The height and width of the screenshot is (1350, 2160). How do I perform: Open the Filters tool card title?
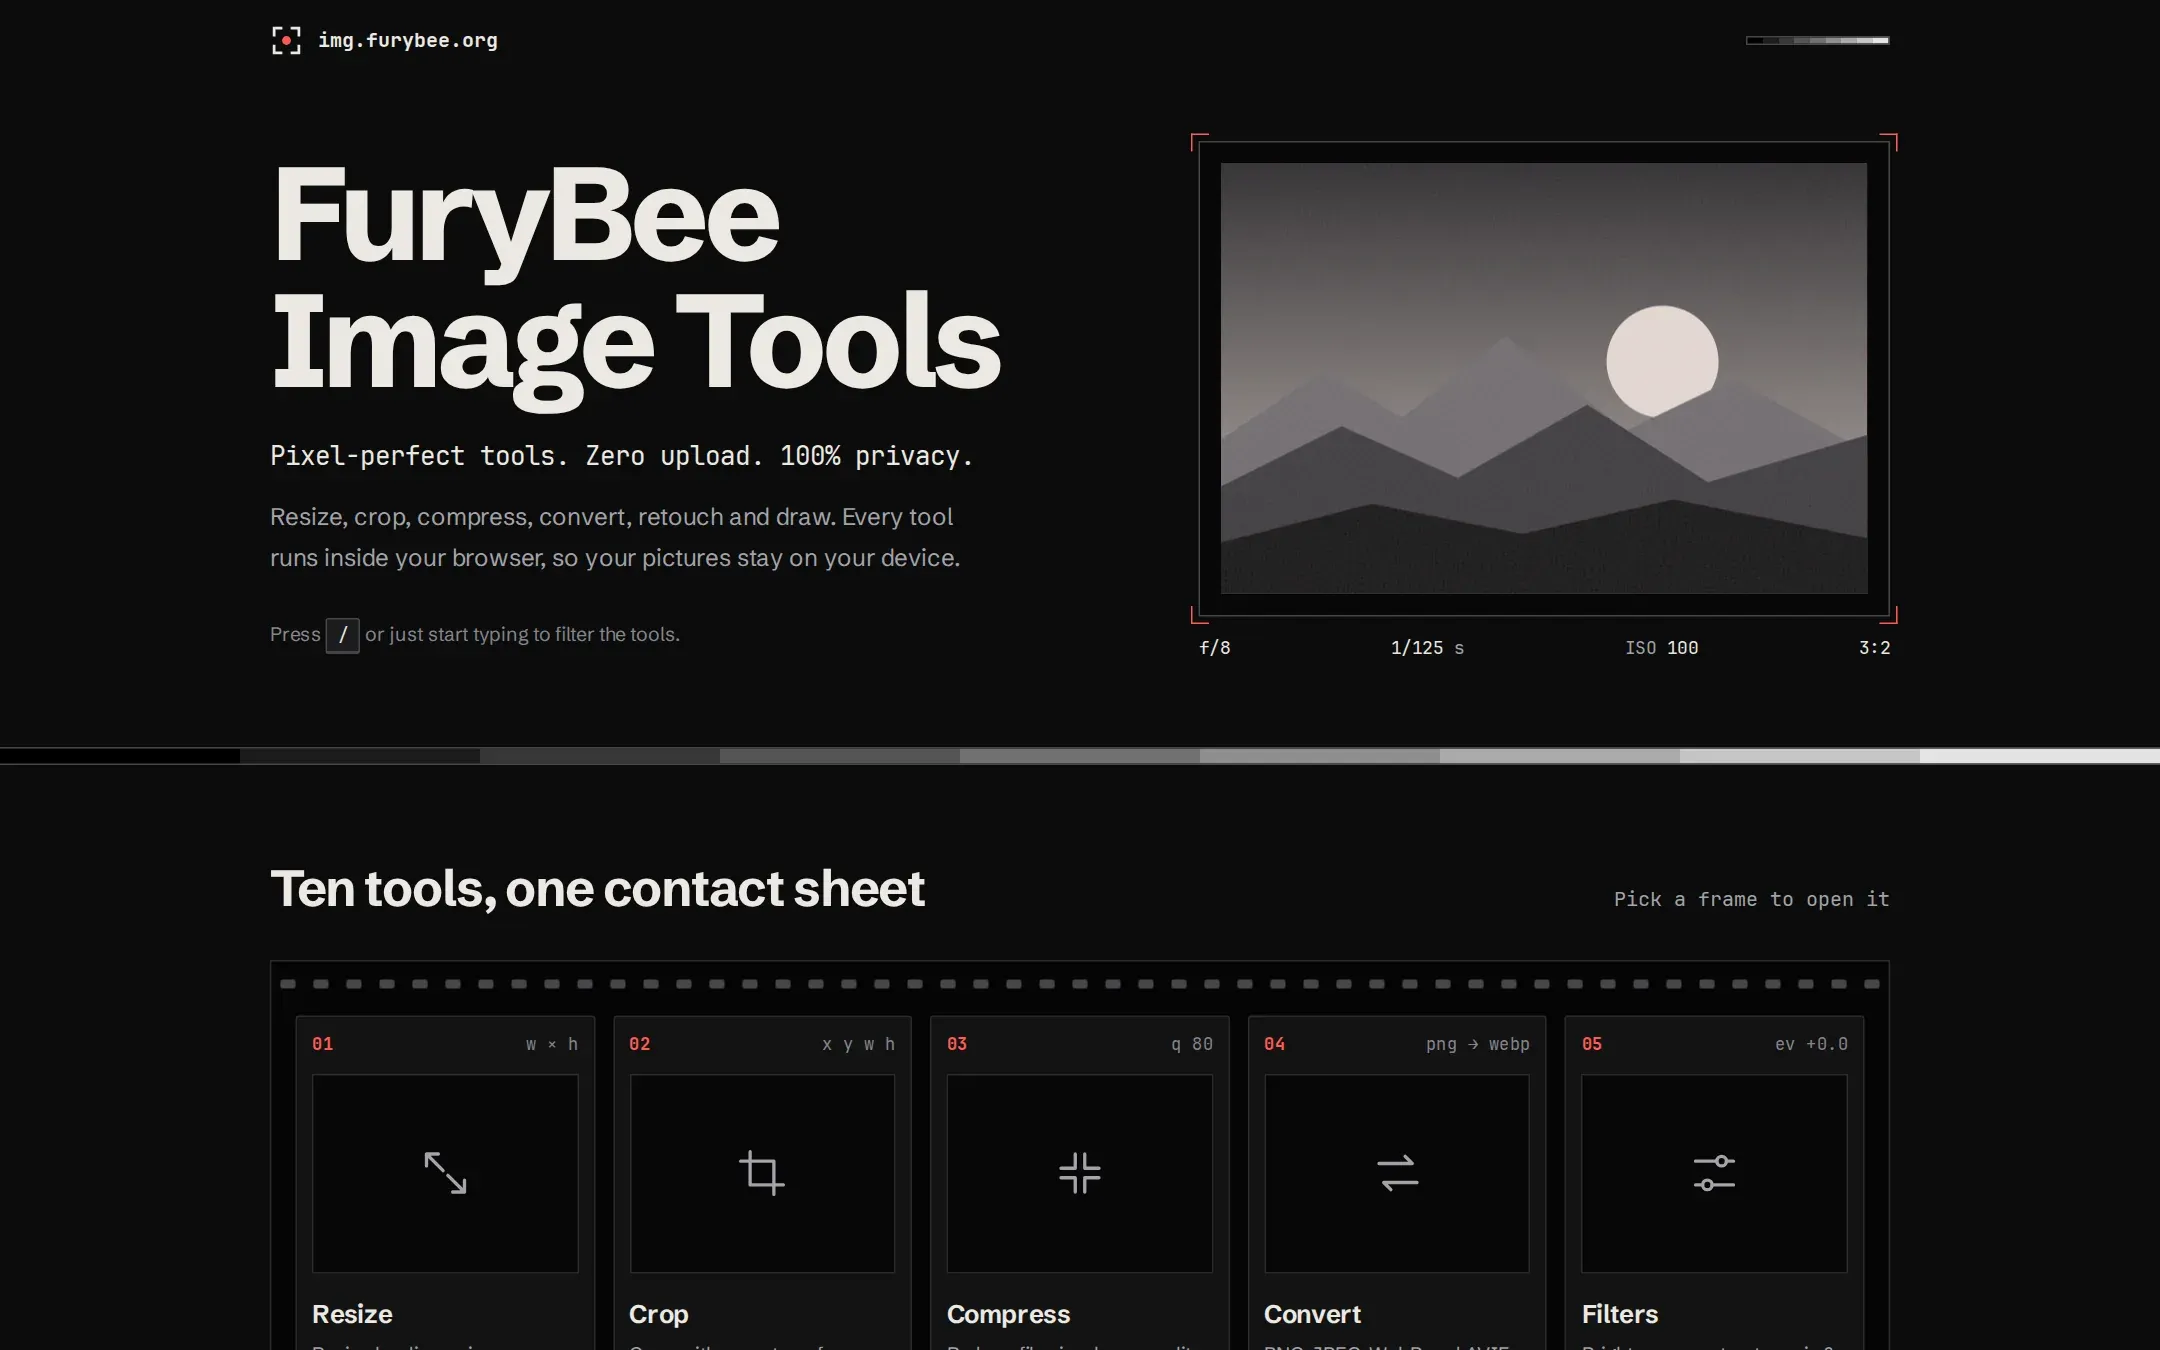click(x=1620, y=1314)
